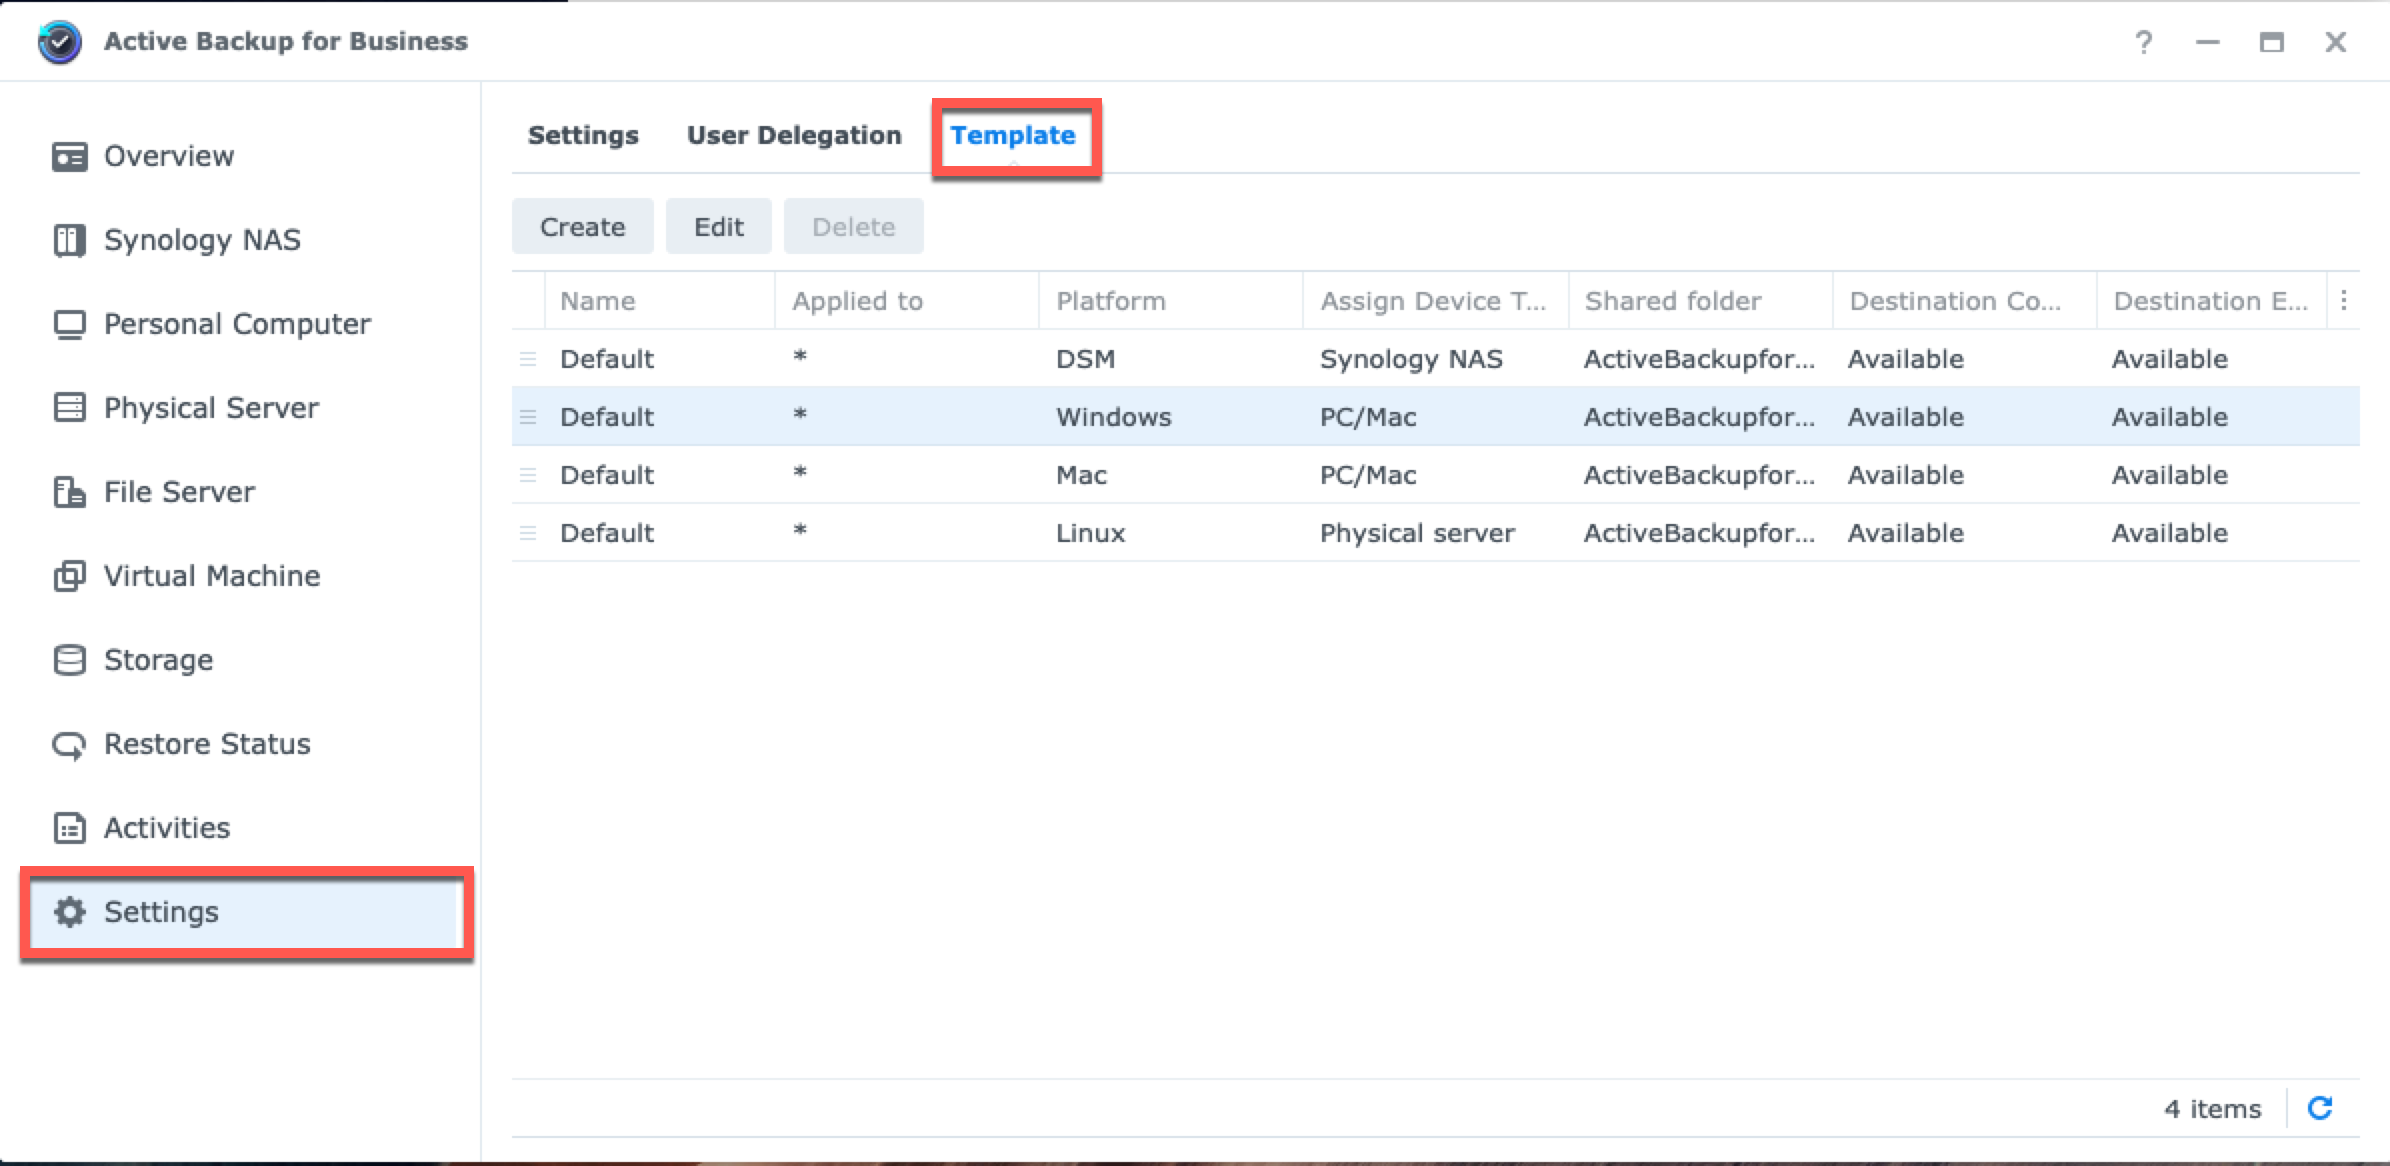2390x1166 pixels.
Task: Switch to the User Delegation tab
Action: click(793, 135)
